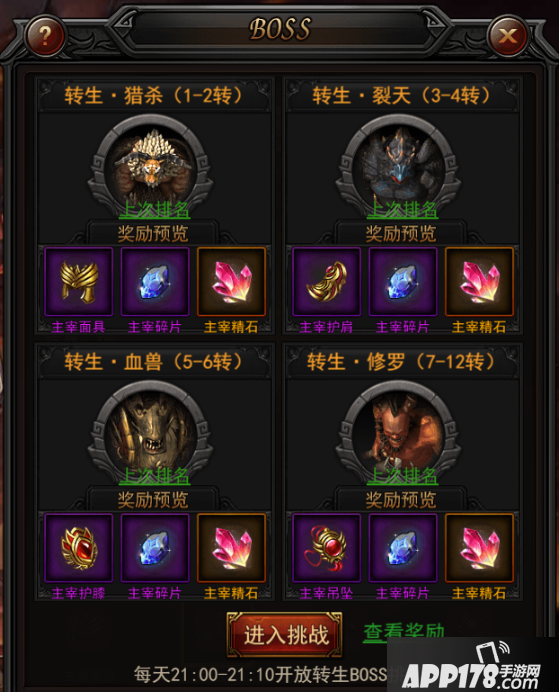Select 主宰碎片 blue crystal under 血兽 boss

click(155, 548)
